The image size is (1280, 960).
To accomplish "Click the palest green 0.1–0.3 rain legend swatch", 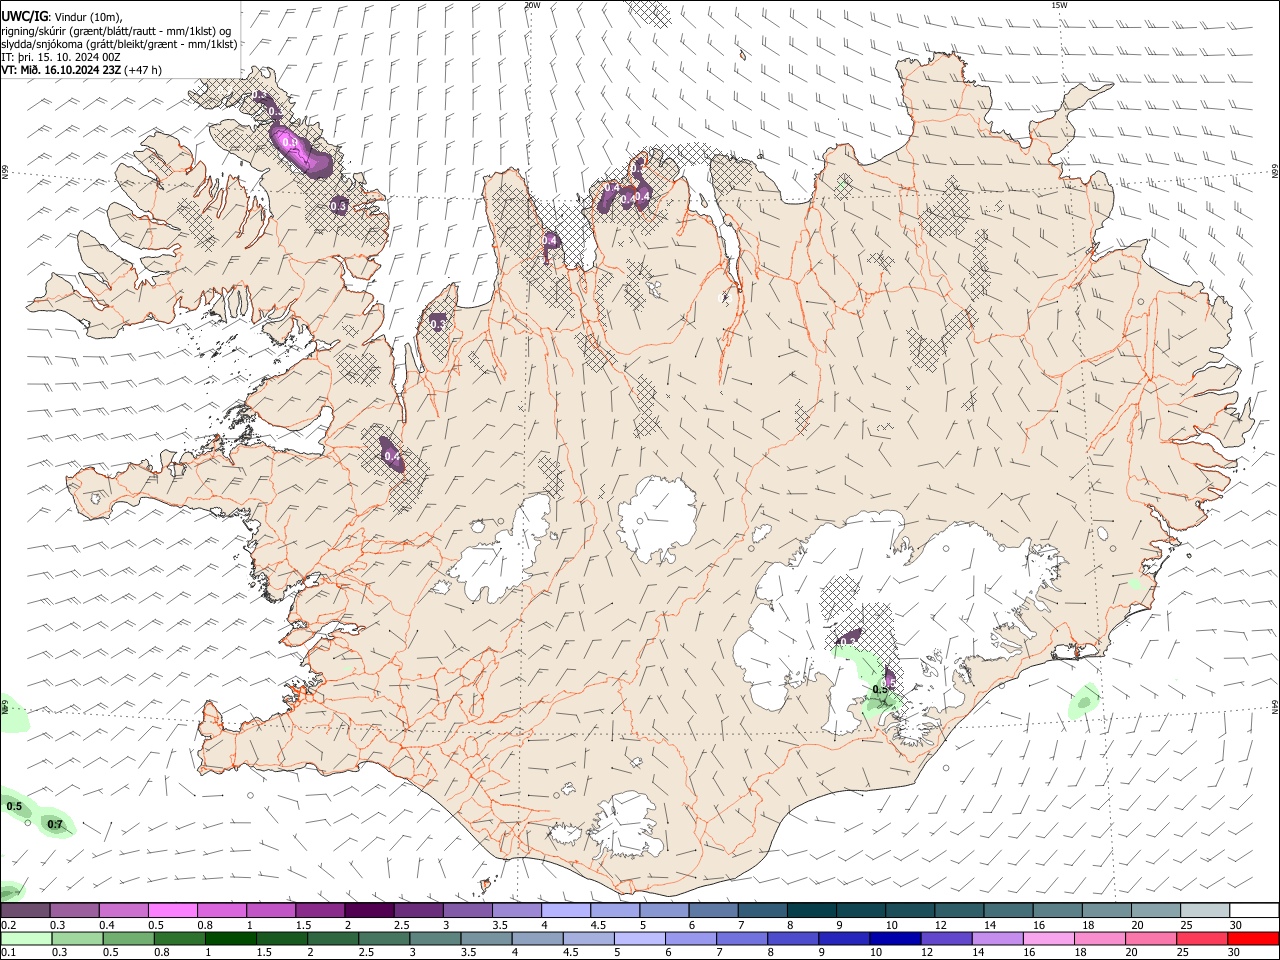I will 25,938.
